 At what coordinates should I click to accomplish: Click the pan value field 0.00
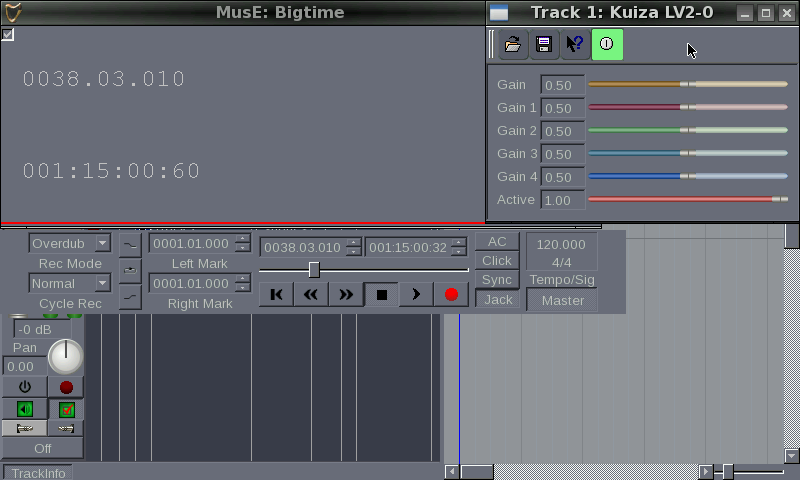[x=25, y=366]
